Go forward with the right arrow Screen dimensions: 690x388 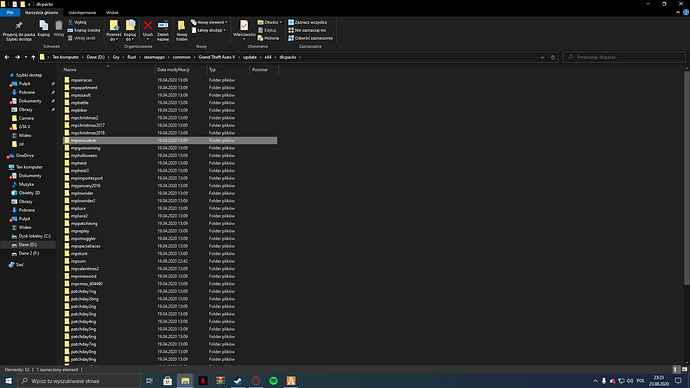[17, 57]
